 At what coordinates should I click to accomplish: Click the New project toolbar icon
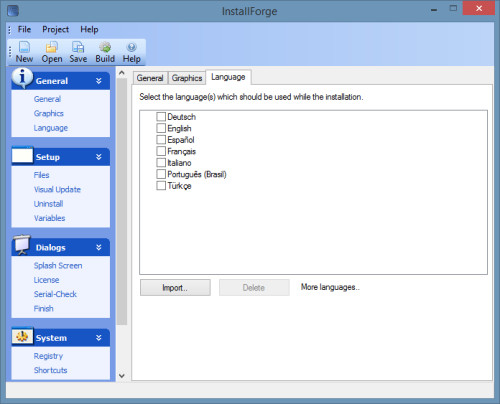24,47
